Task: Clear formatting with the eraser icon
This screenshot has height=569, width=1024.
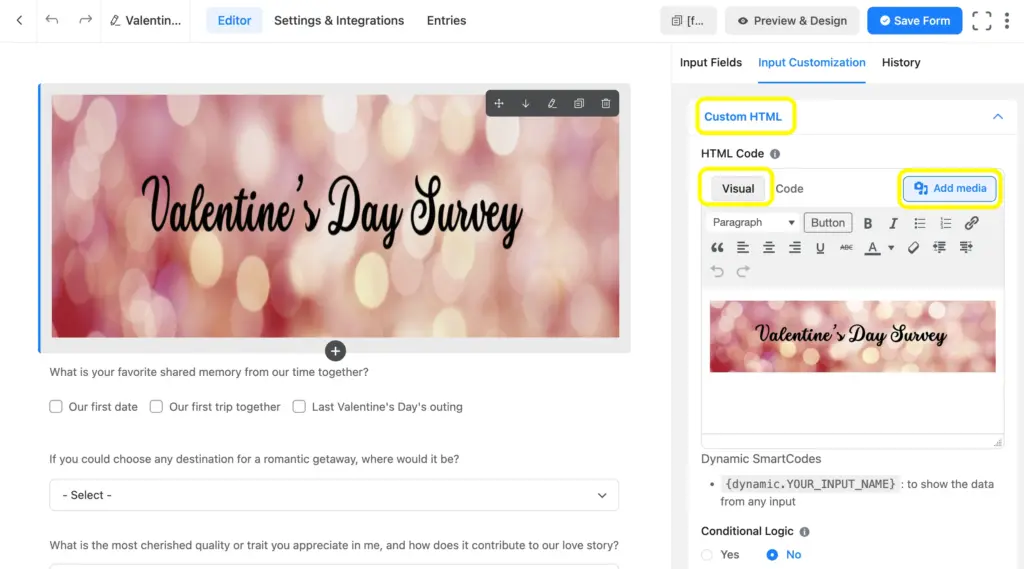Action: 913,248
